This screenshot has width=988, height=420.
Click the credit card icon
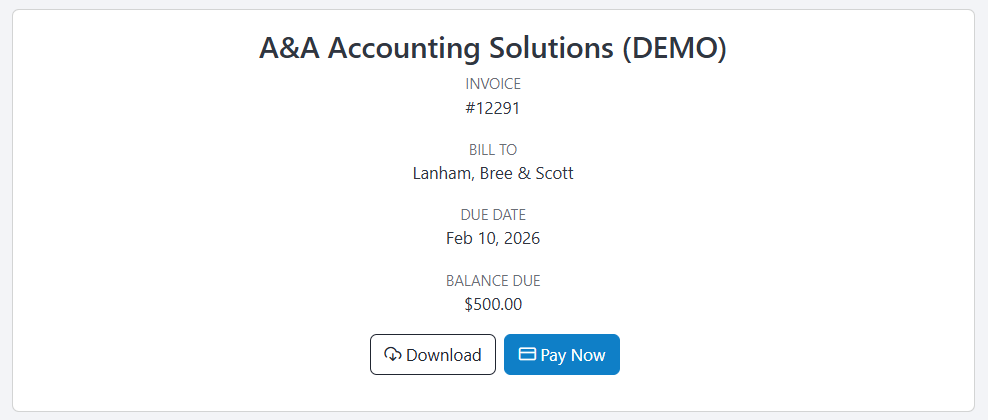527,354
